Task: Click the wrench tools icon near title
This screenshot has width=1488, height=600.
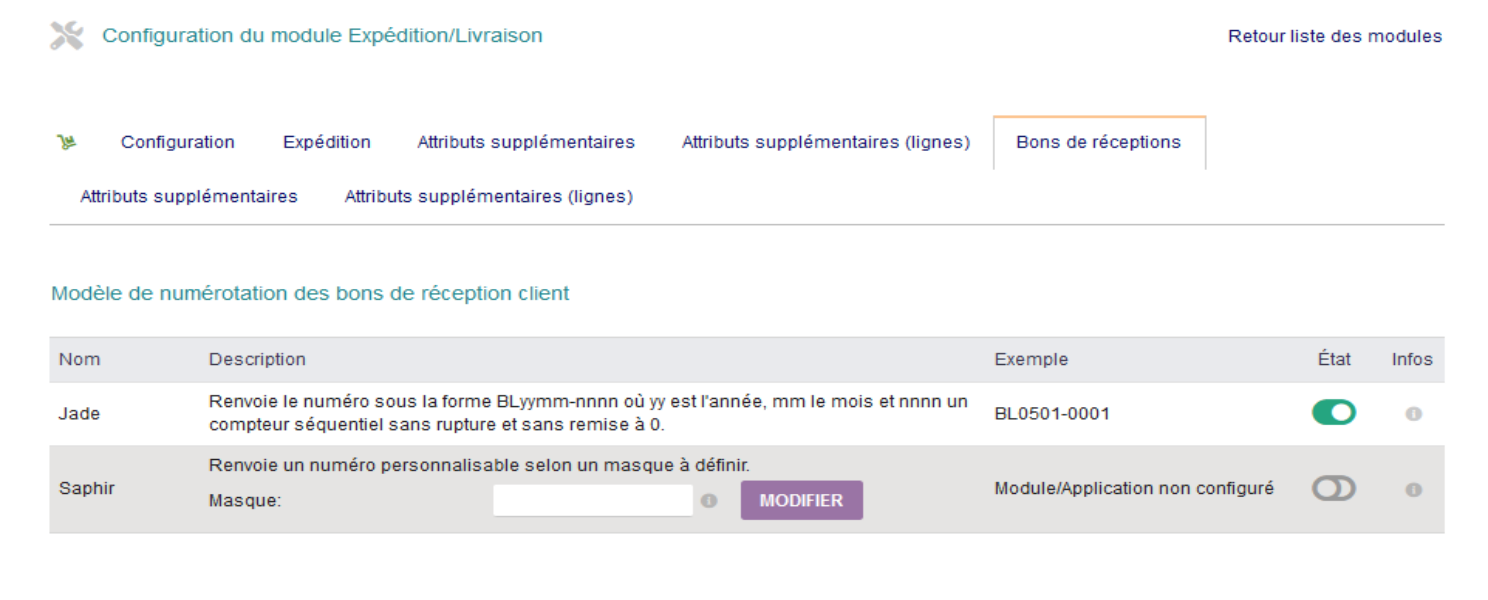Action: (x=67, y=36)
